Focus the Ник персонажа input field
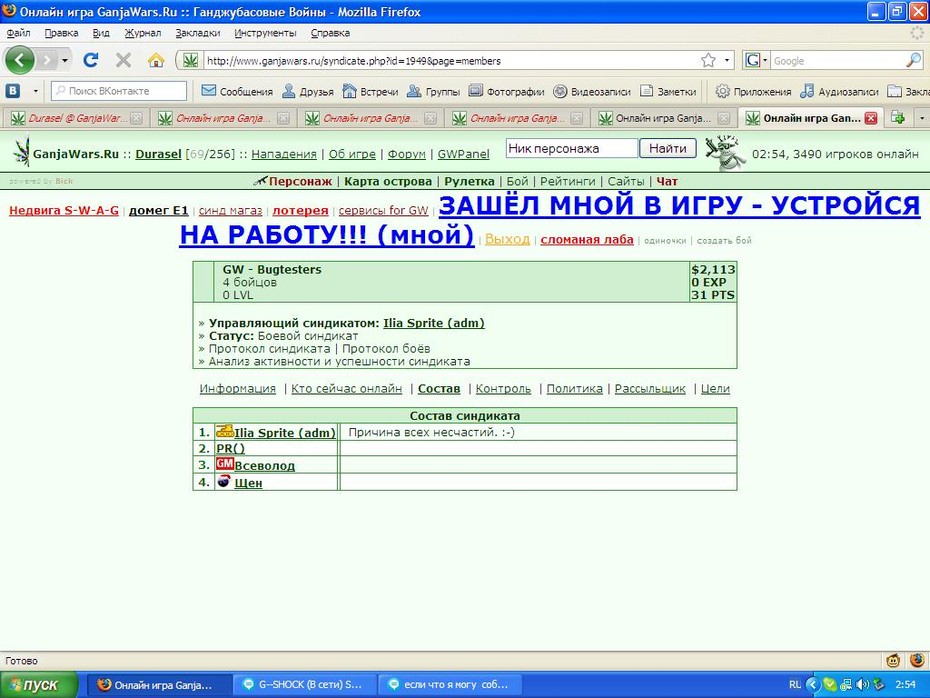Image resolution: width=930 pixels, height=698 pixels. [x=572, y=148]
